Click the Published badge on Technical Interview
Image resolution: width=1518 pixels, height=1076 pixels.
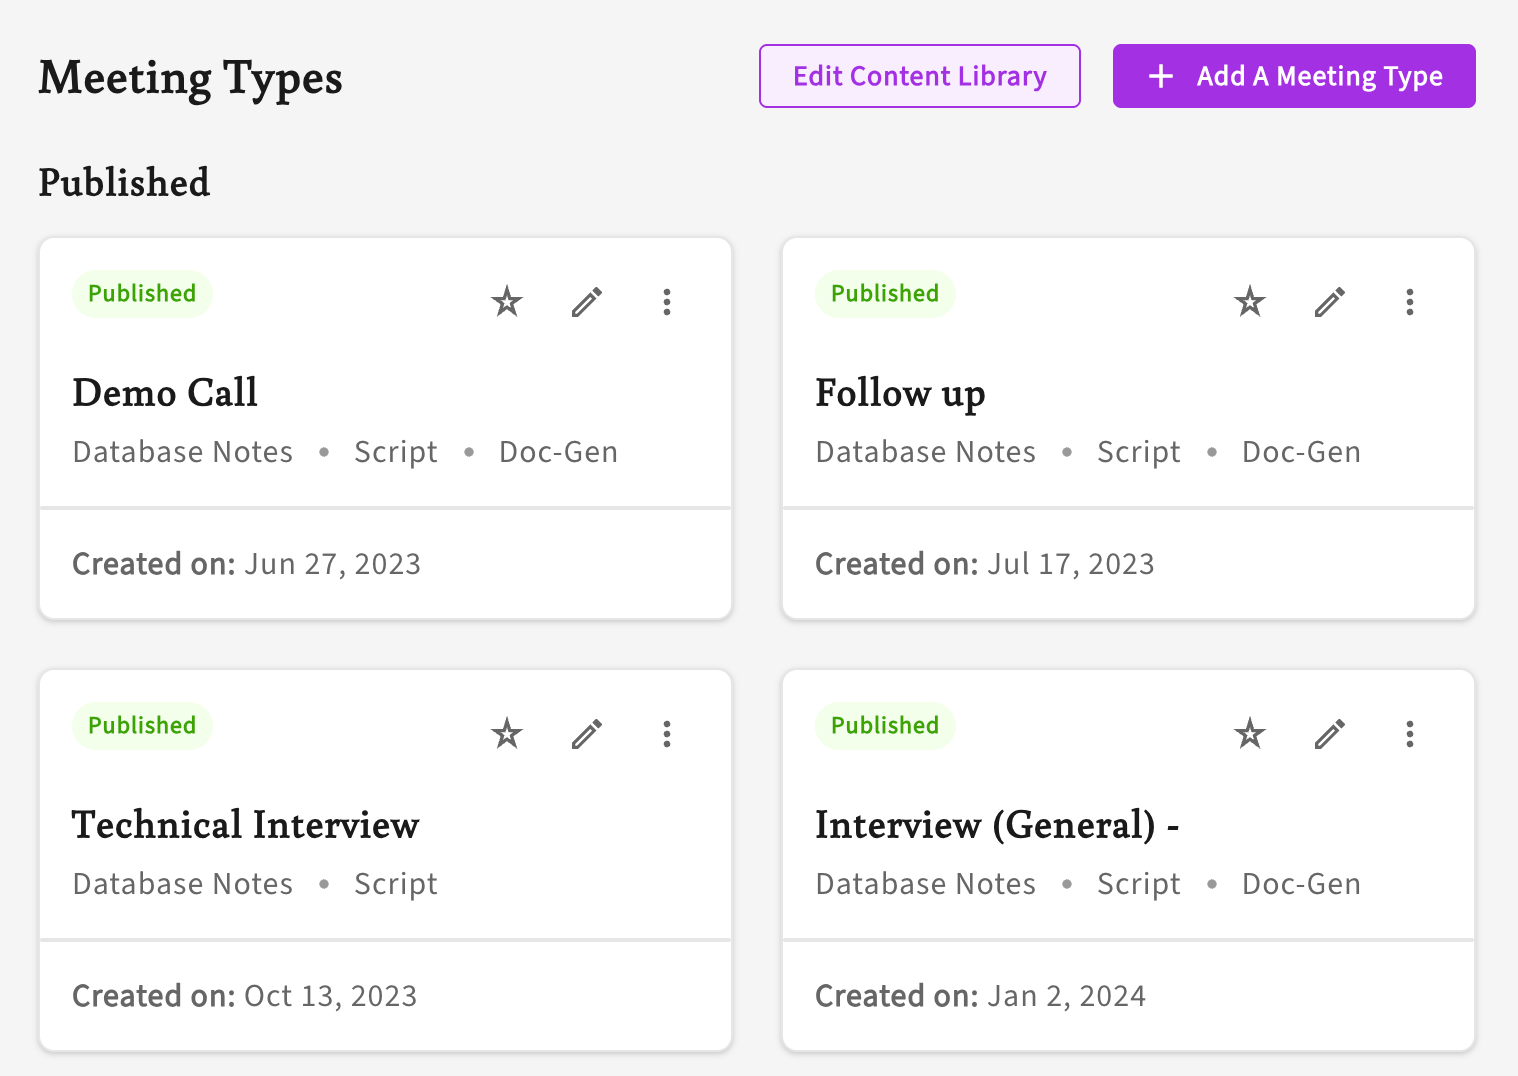tap(142, 725)
